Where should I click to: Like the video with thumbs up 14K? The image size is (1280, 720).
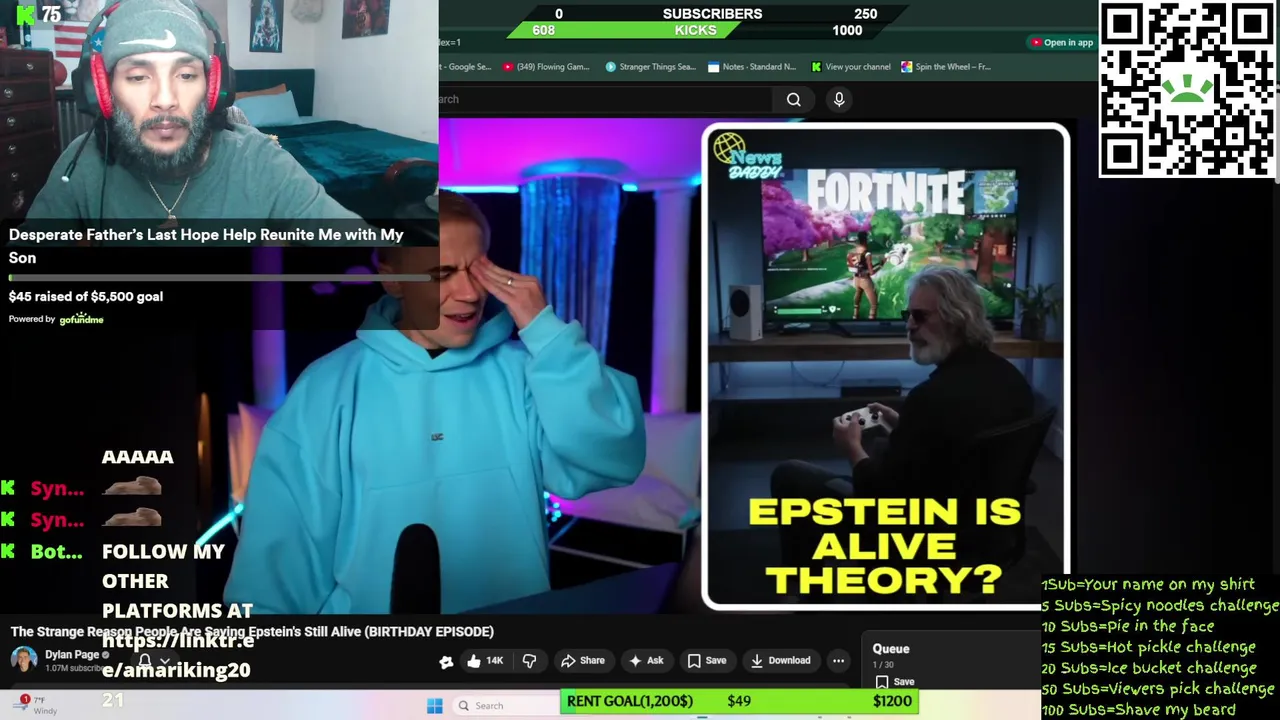pos(484,660)
